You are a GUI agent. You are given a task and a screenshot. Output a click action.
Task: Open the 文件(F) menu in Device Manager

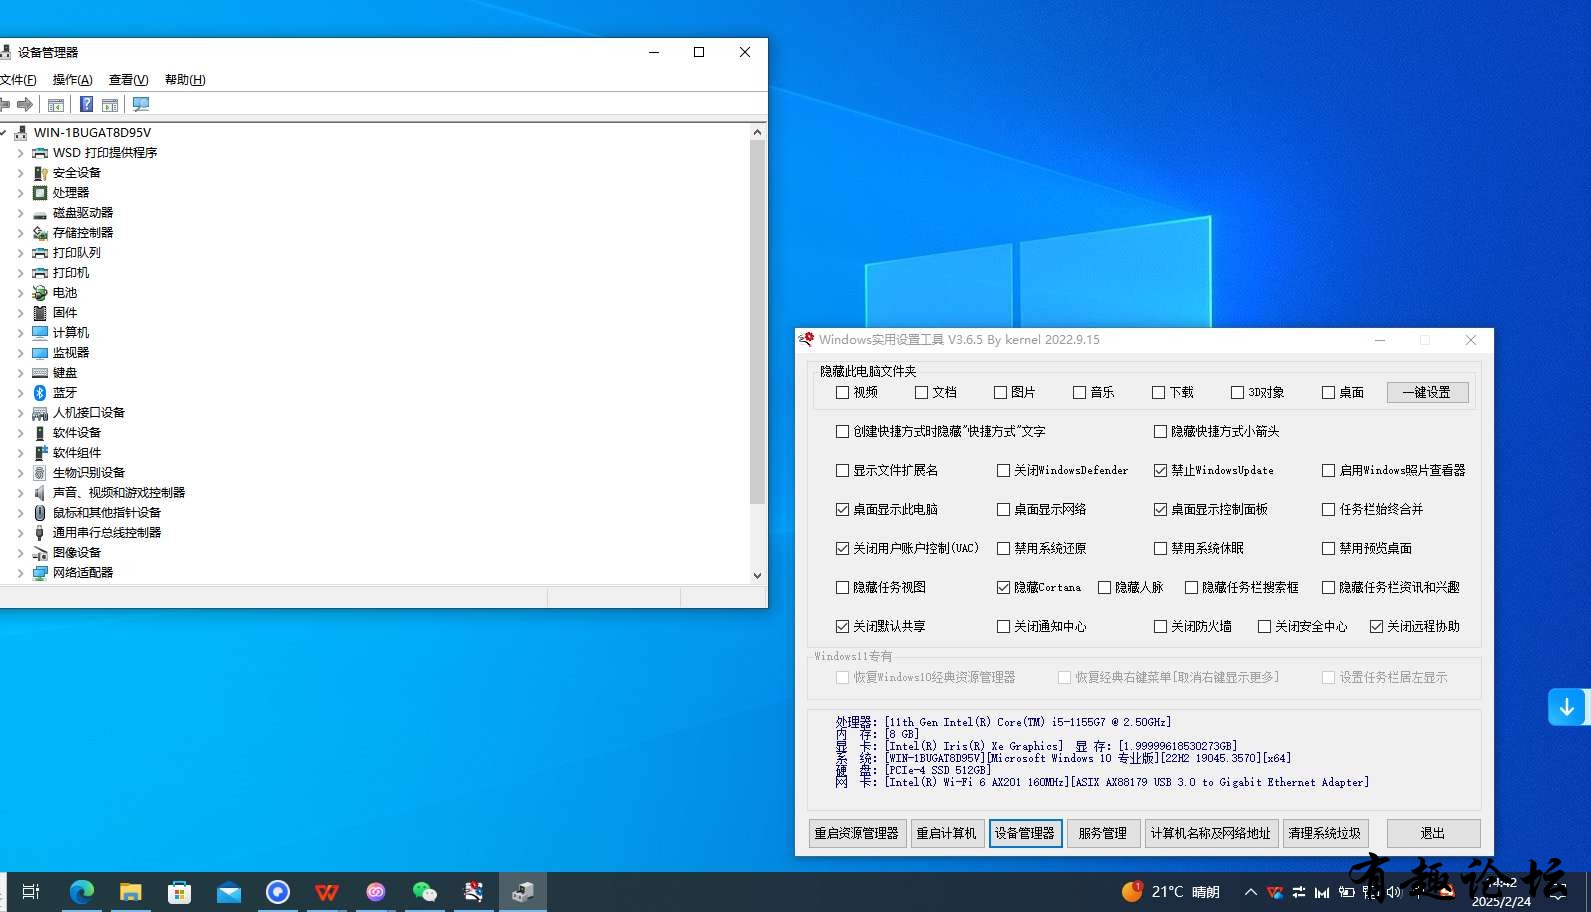click(18, 80)
